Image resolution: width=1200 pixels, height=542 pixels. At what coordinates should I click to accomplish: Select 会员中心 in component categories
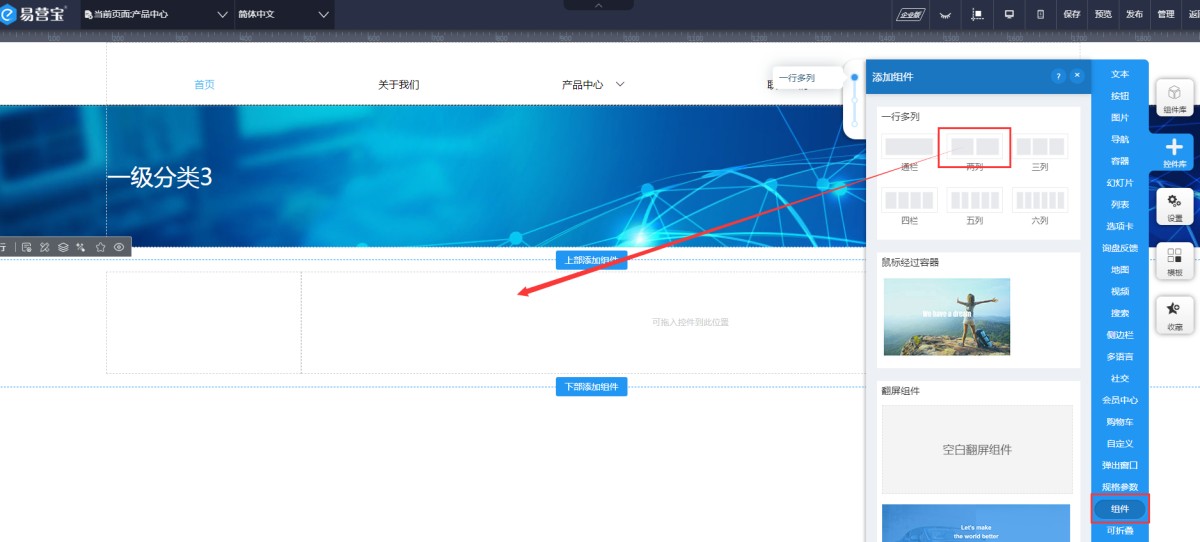(x=1120, y=400)
